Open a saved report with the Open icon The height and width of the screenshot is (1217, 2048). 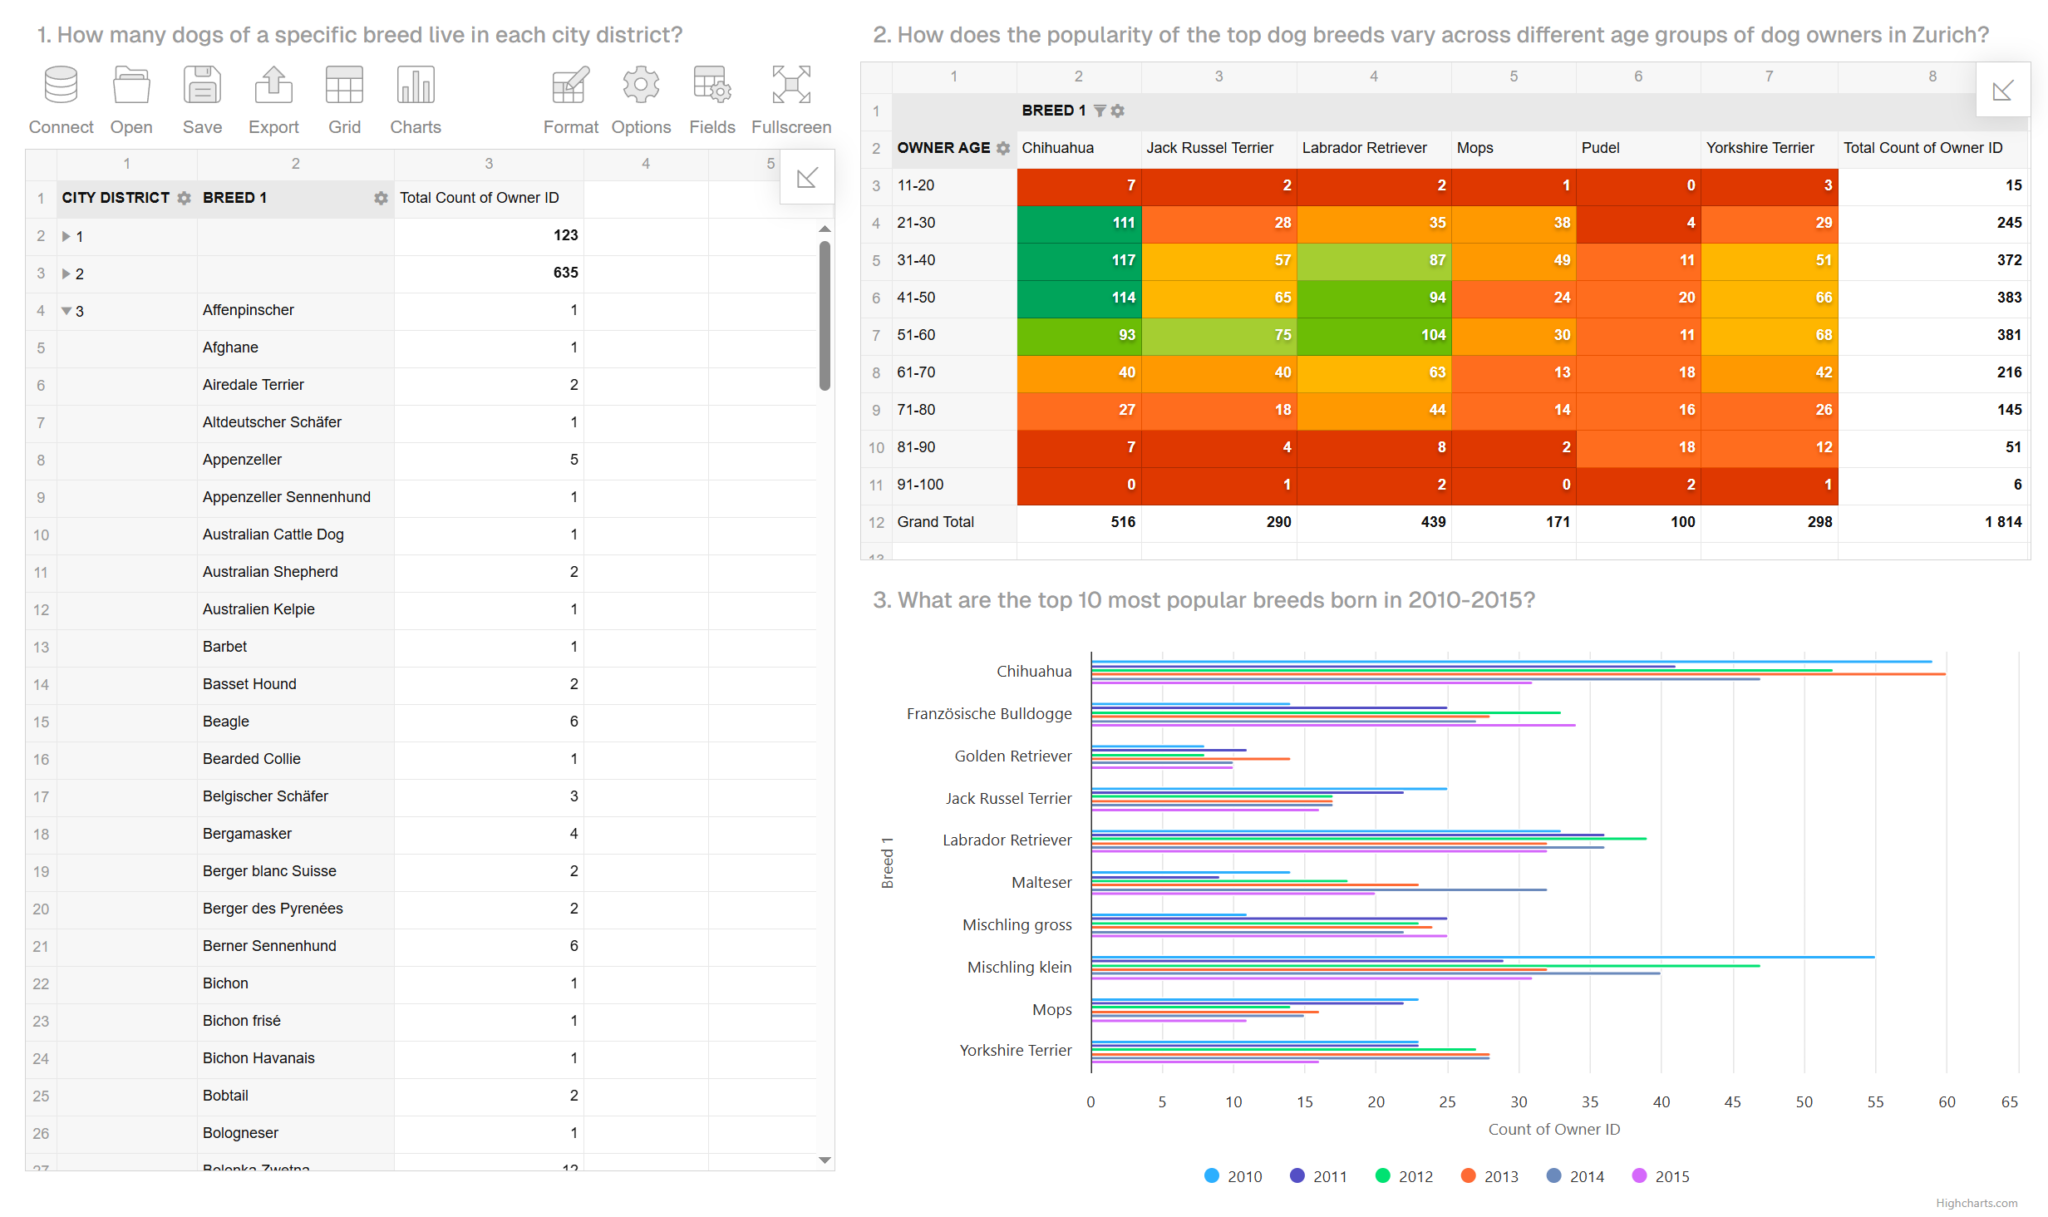(131, 84)
